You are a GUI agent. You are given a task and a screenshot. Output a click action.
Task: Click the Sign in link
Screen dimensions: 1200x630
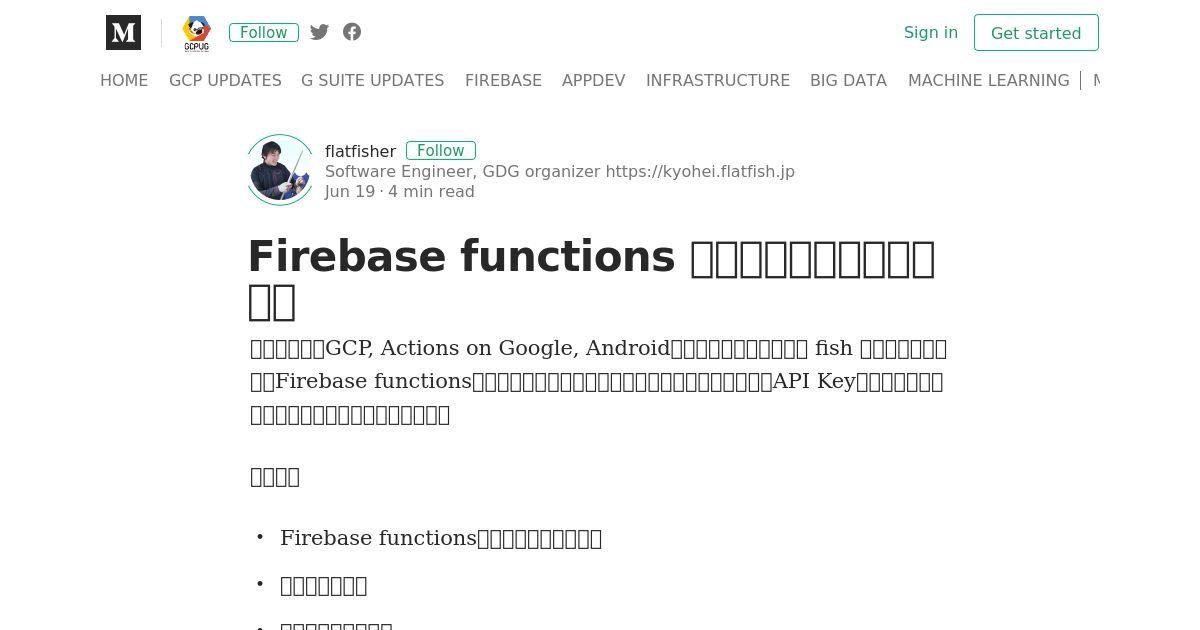(x=931, y=32)
